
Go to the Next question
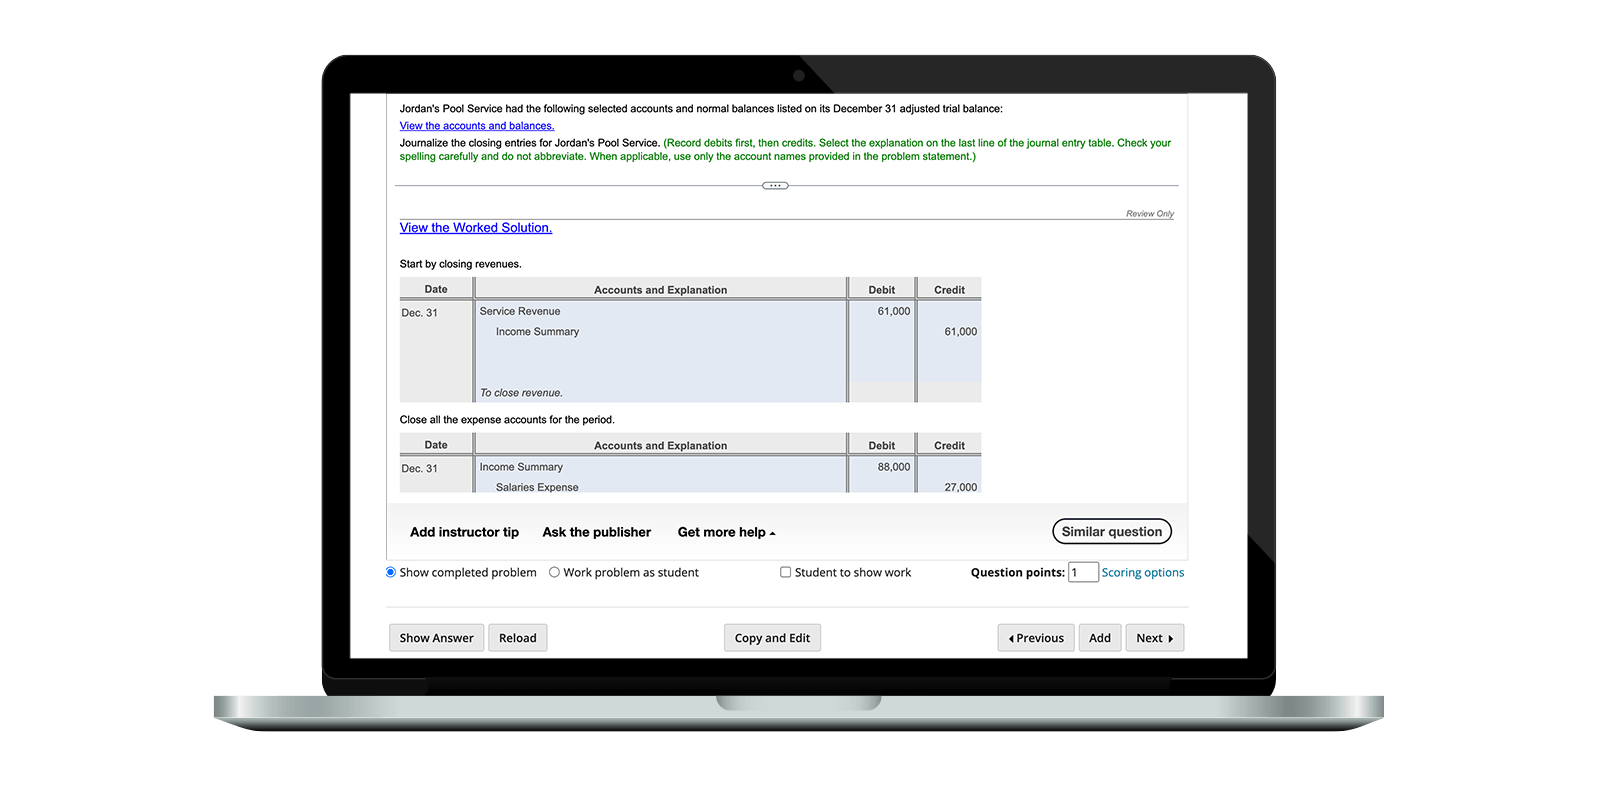[x=1154, y=638]
